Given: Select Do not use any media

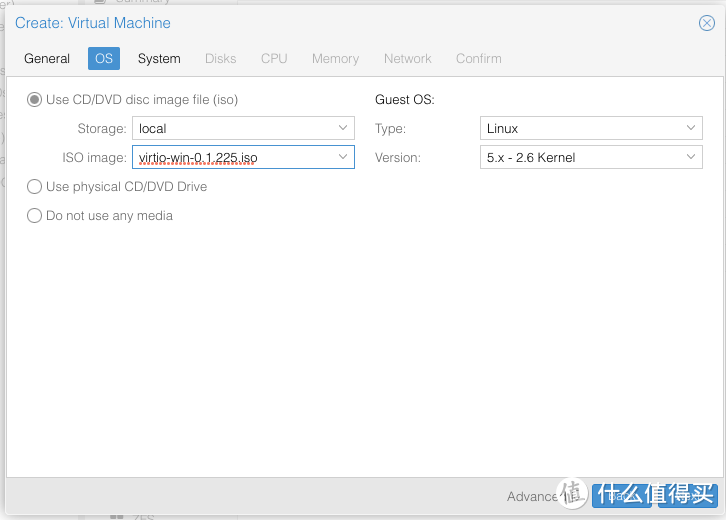Looking at the screenshot, I should (x=35, y=215).
